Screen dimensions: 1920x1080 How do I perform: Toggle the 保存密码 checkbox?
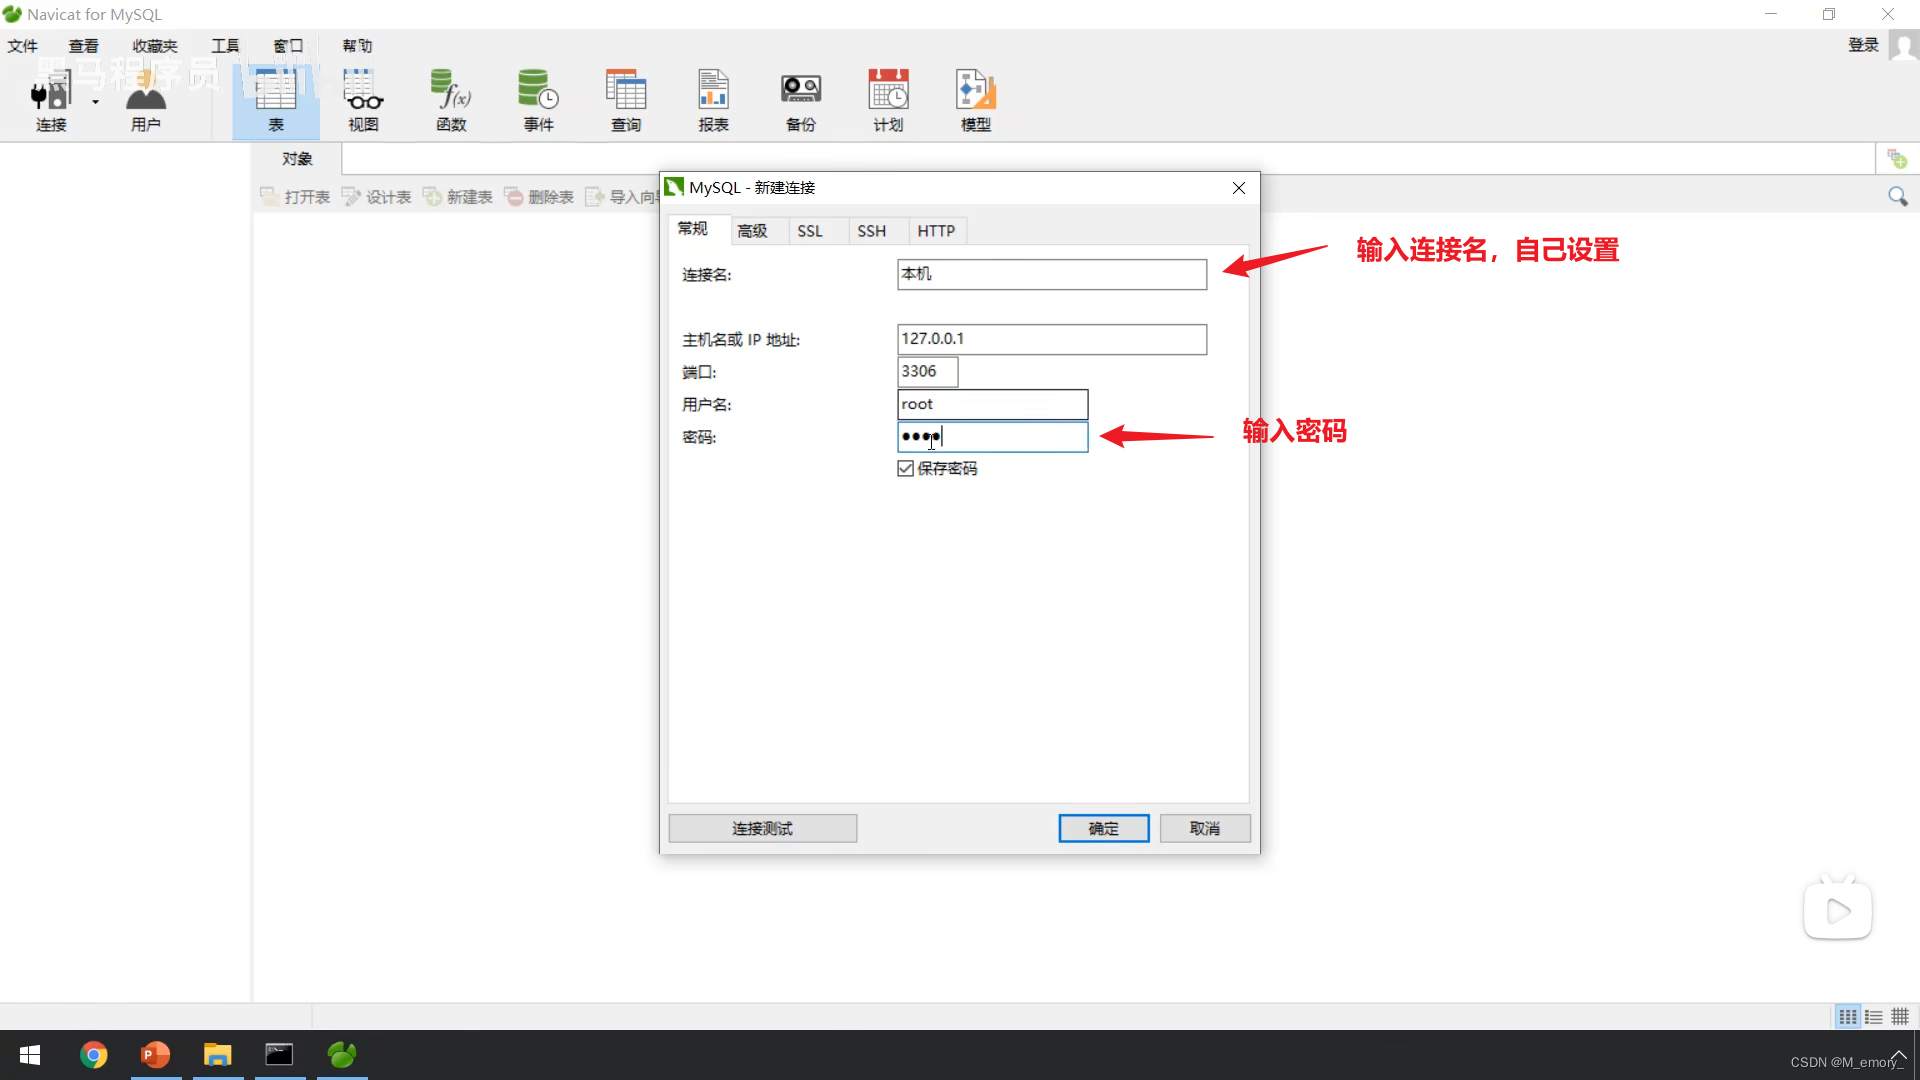906,468
